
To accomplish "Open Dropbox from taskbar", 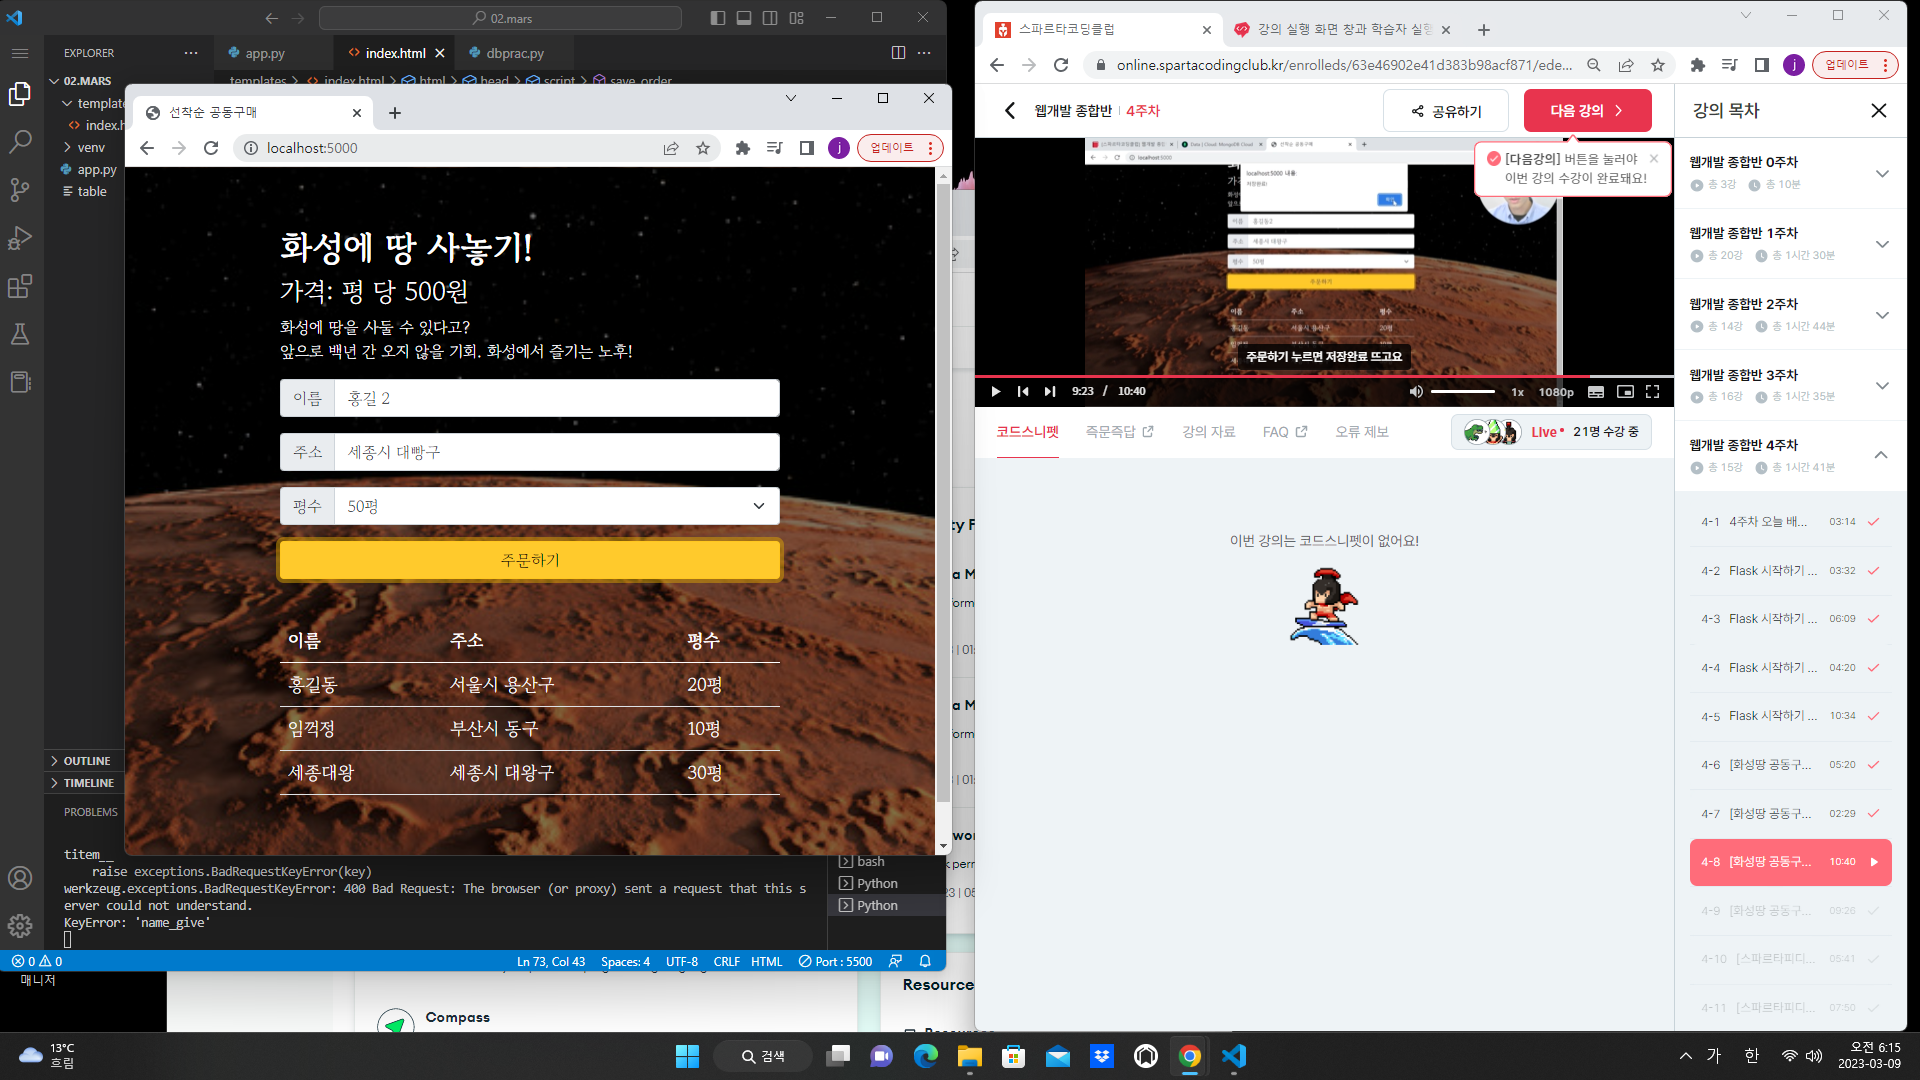I will (1101, 1056).
